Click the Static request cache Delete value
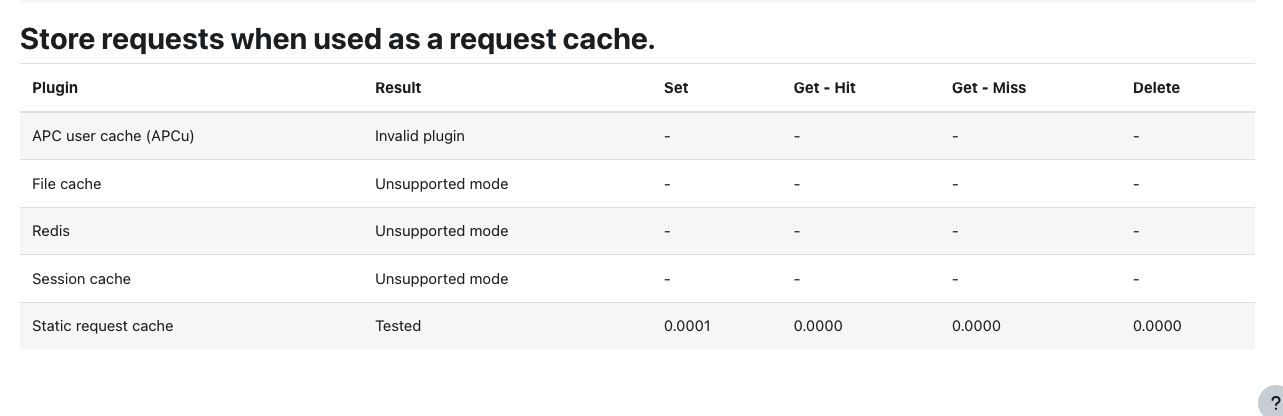Viewport: 1283px width, 416px height. (1157, 326)
